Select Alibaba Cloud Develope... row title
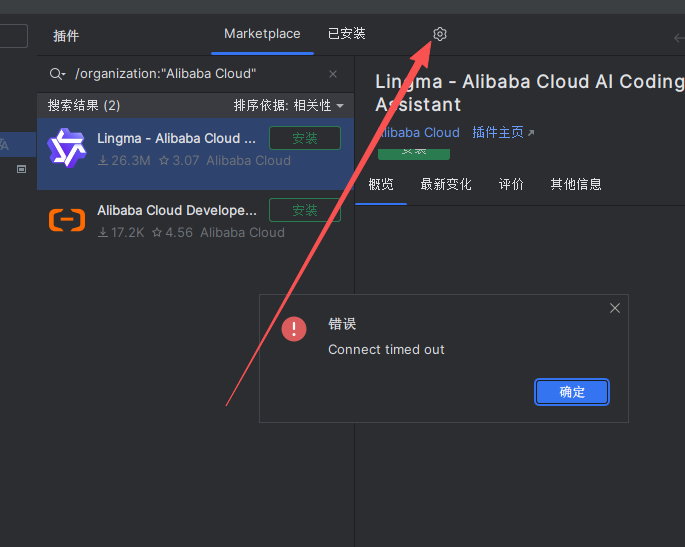 (177, 210)
